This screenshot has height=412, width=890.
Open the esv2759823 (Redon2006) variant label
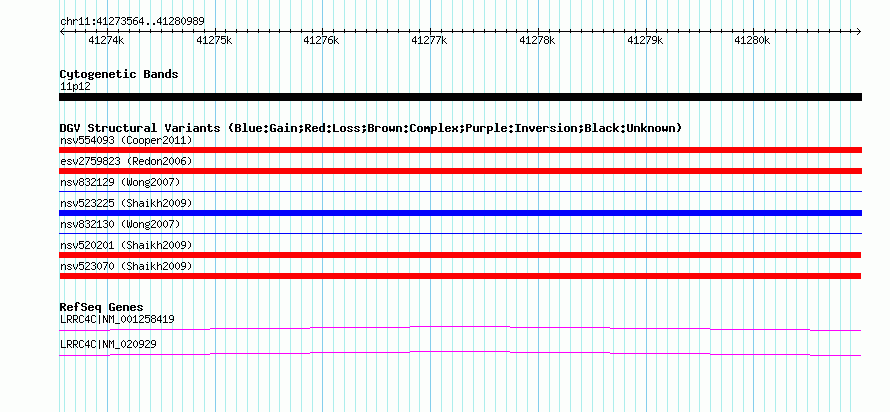pos(126,161)
